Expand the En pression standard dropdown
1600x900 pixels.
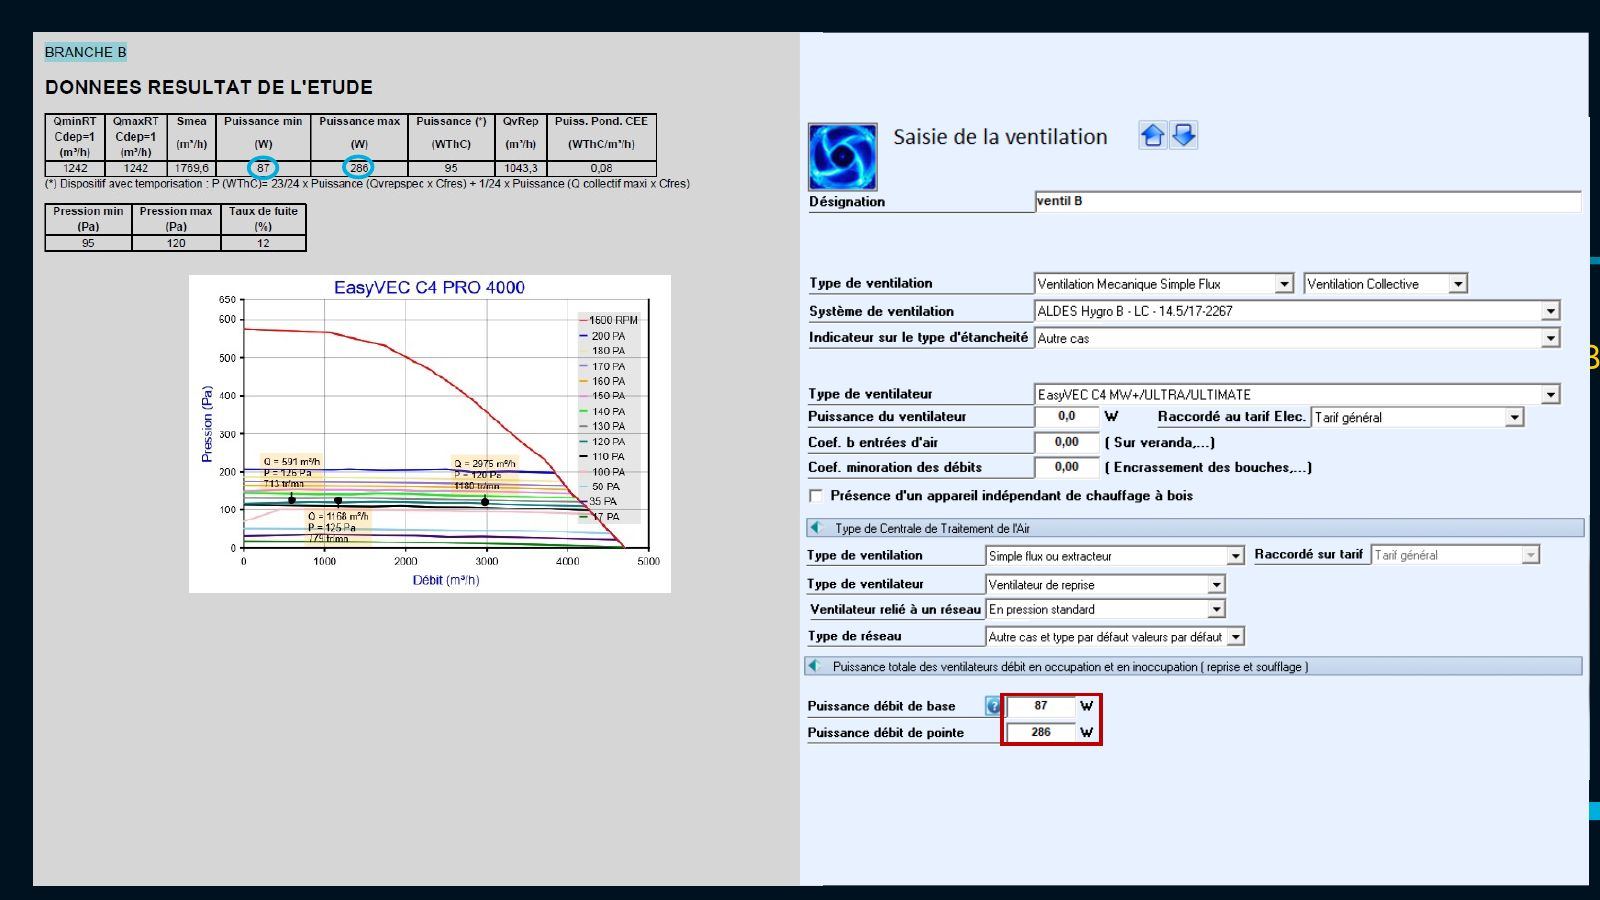tap(1216, 609)
